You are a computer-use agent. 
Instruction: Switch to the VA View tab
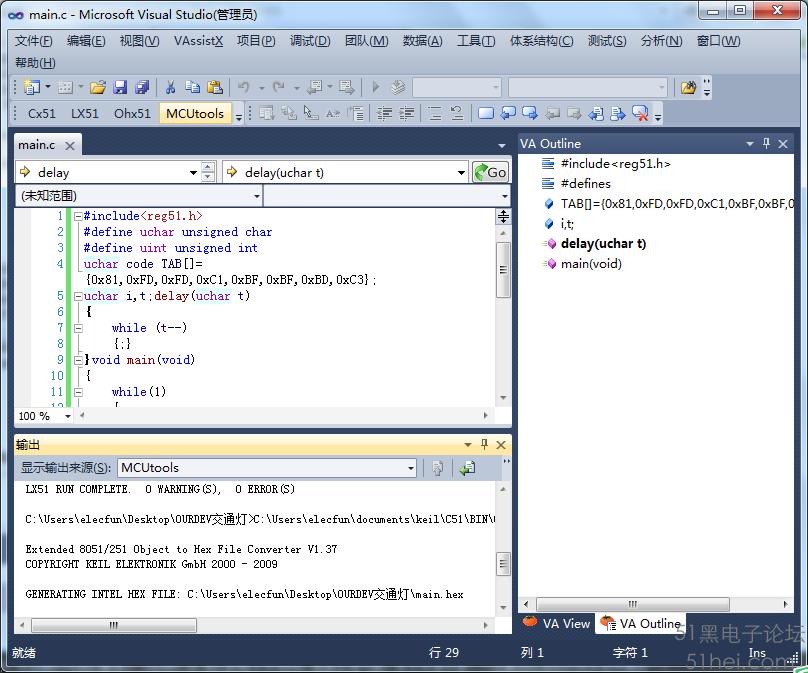click(x=558, y=624)
